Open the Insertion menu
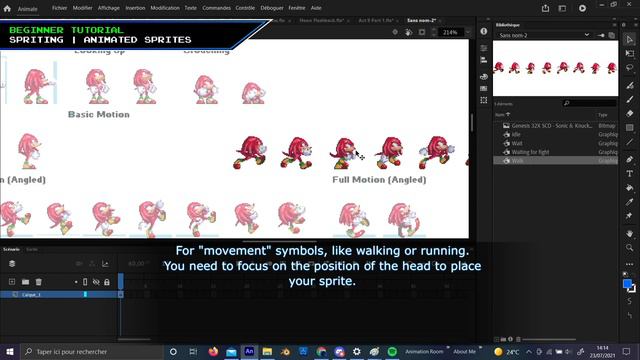 coord(135,8)
